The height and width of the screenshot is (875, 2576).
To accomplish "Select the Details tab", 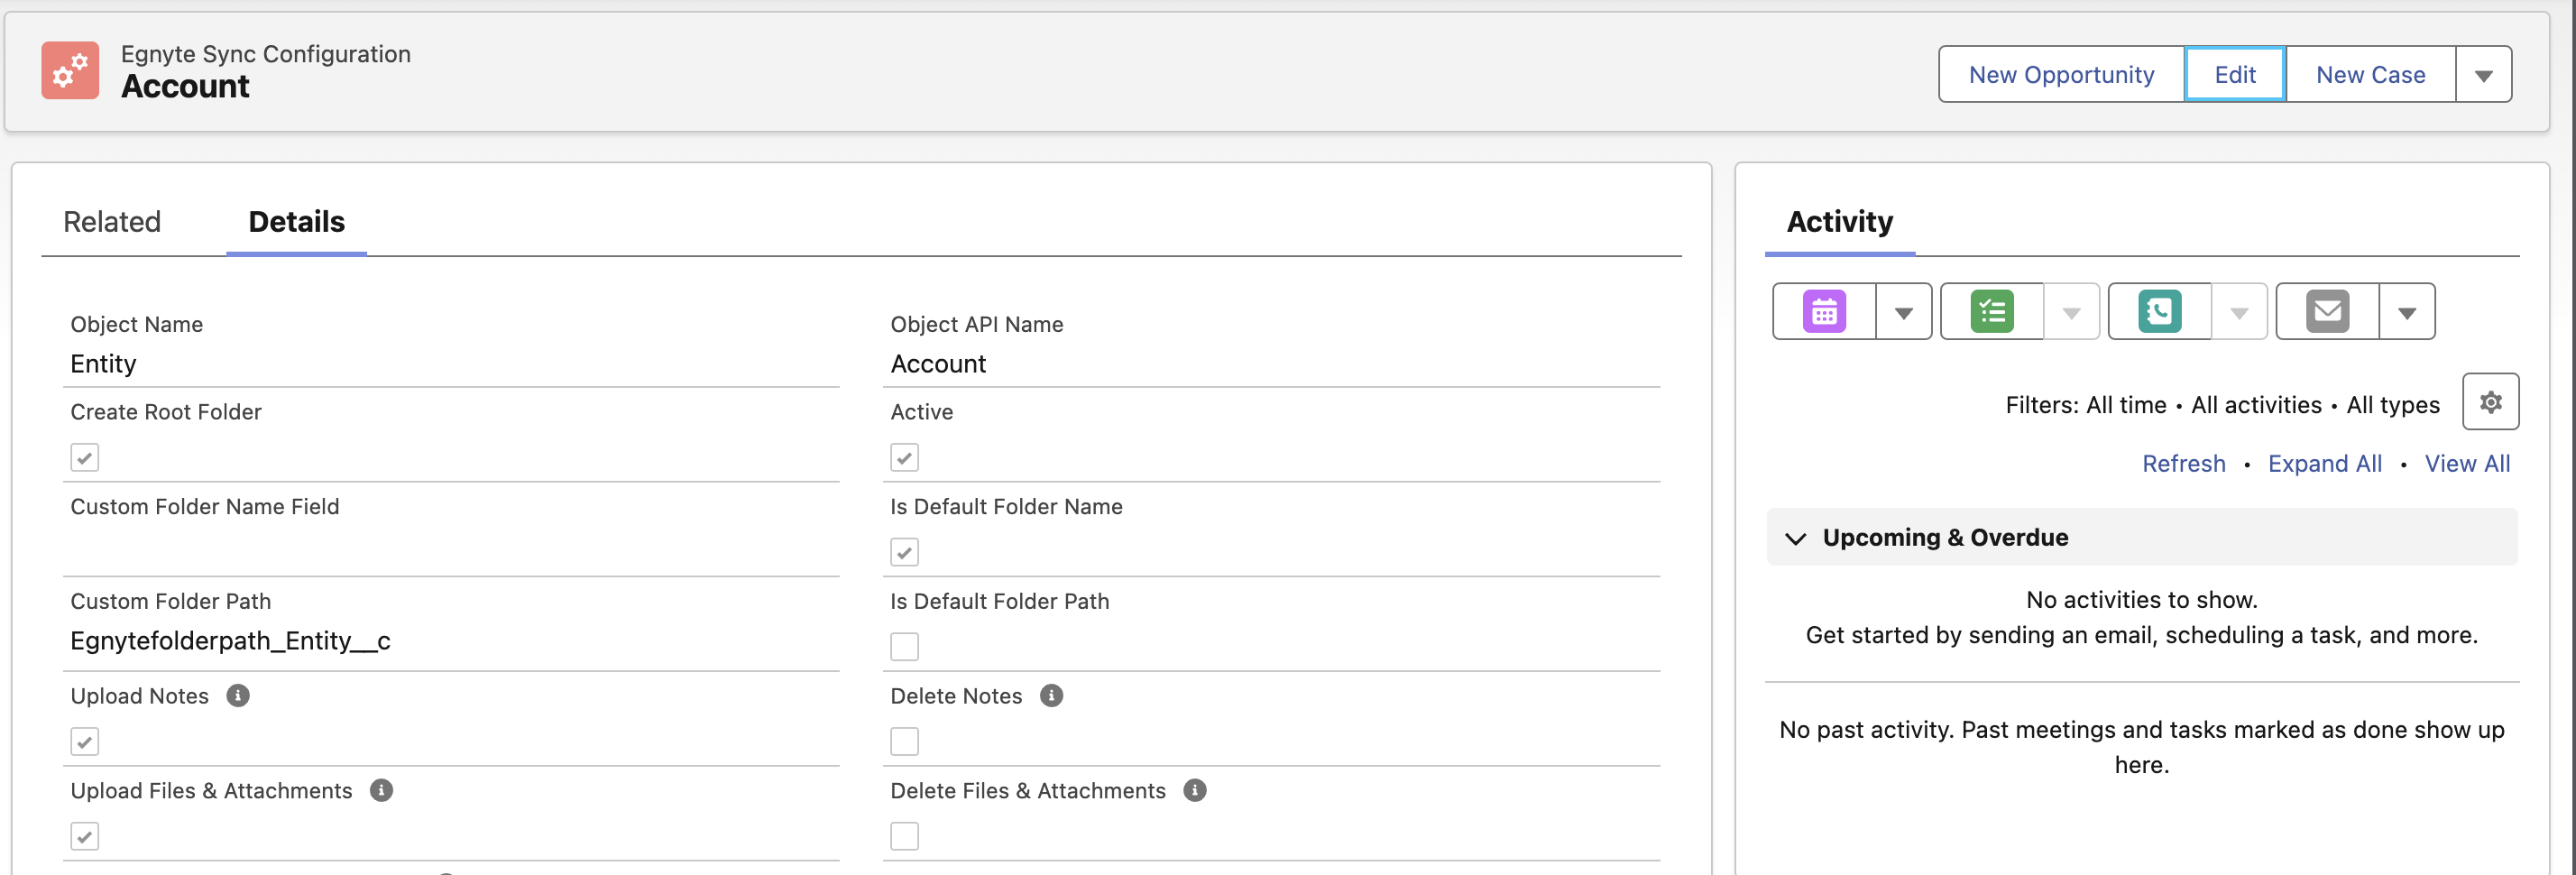I will (x=296, y=222).
